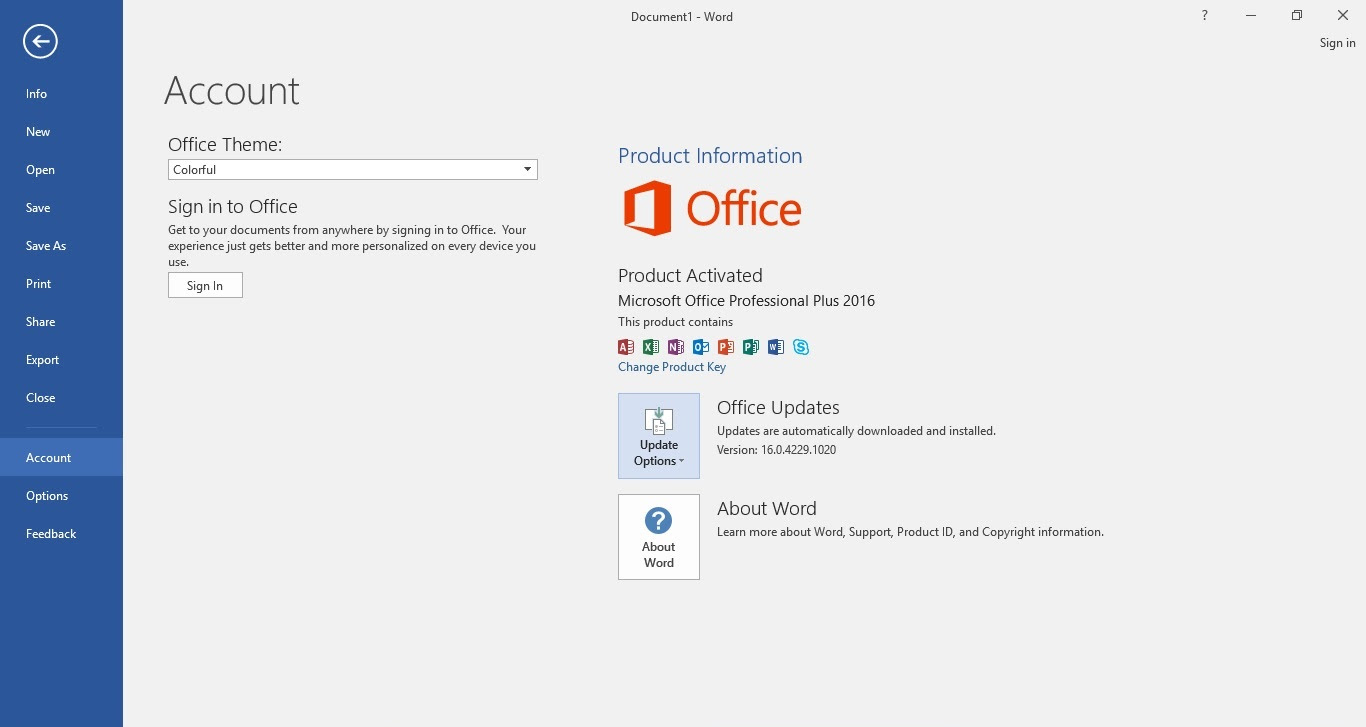Open the About Word button
Image resolution: width=1366 pixels, height=727 pixels.
tap(659, 537)
